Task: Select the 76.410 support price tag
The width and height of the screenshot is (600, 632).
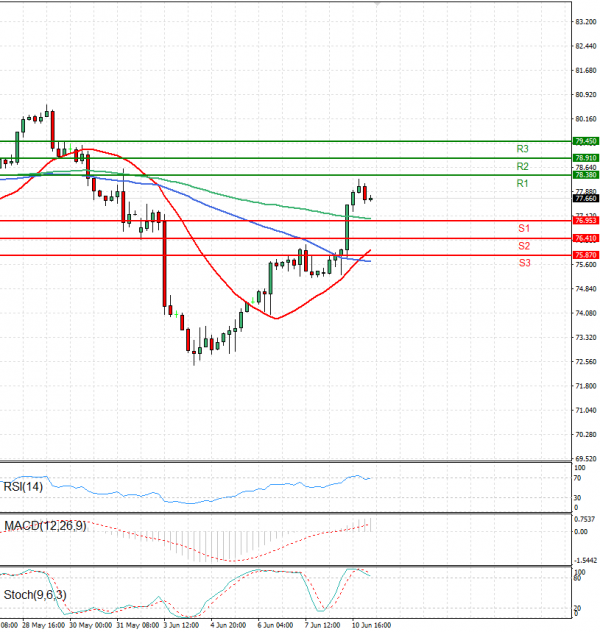Action: [585, 238]
